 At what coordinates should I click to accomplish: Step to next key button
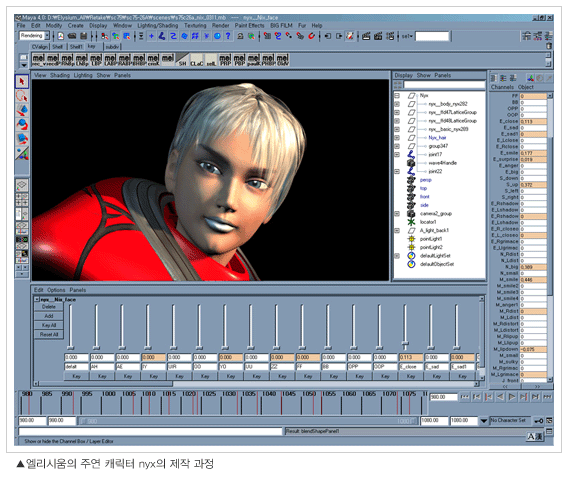coord(523,397)
